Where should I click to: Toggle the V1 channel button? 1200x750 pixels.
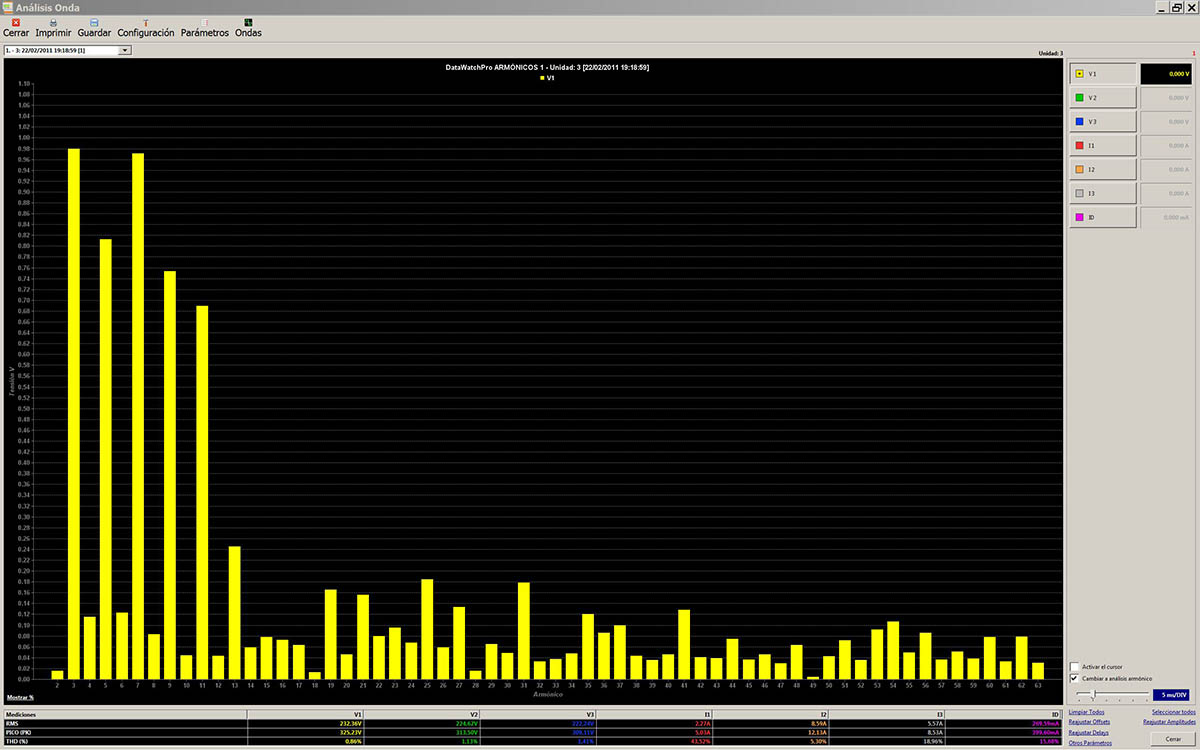1103,74
